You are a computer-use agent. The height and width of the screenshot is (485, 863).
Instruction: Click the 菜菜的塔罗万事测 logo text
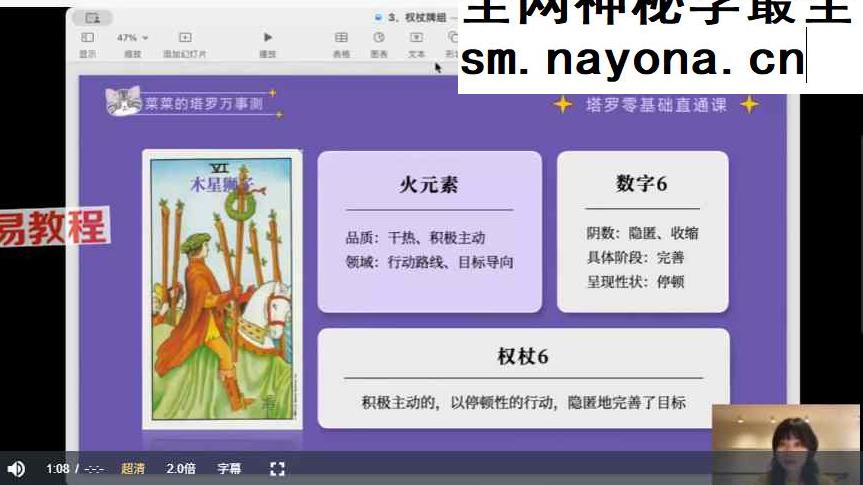pos(204,103)
